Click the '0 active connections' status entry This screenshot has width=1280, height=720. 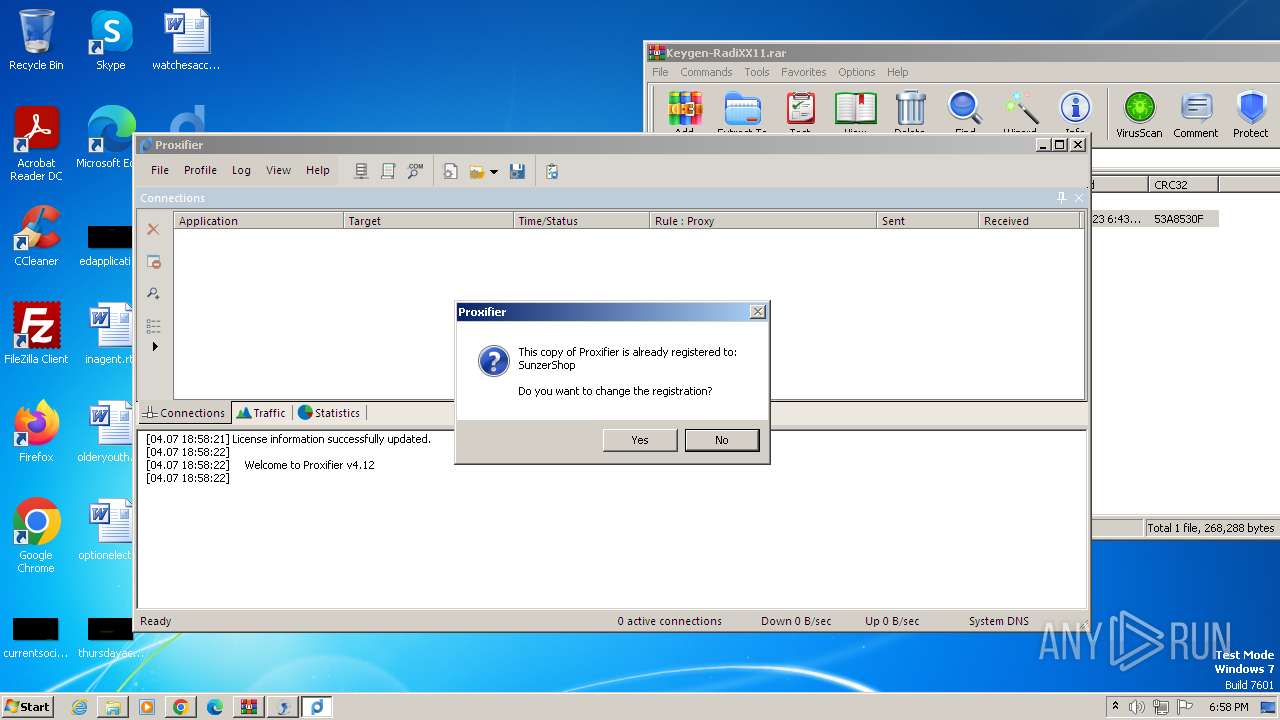tap(669, 621)
